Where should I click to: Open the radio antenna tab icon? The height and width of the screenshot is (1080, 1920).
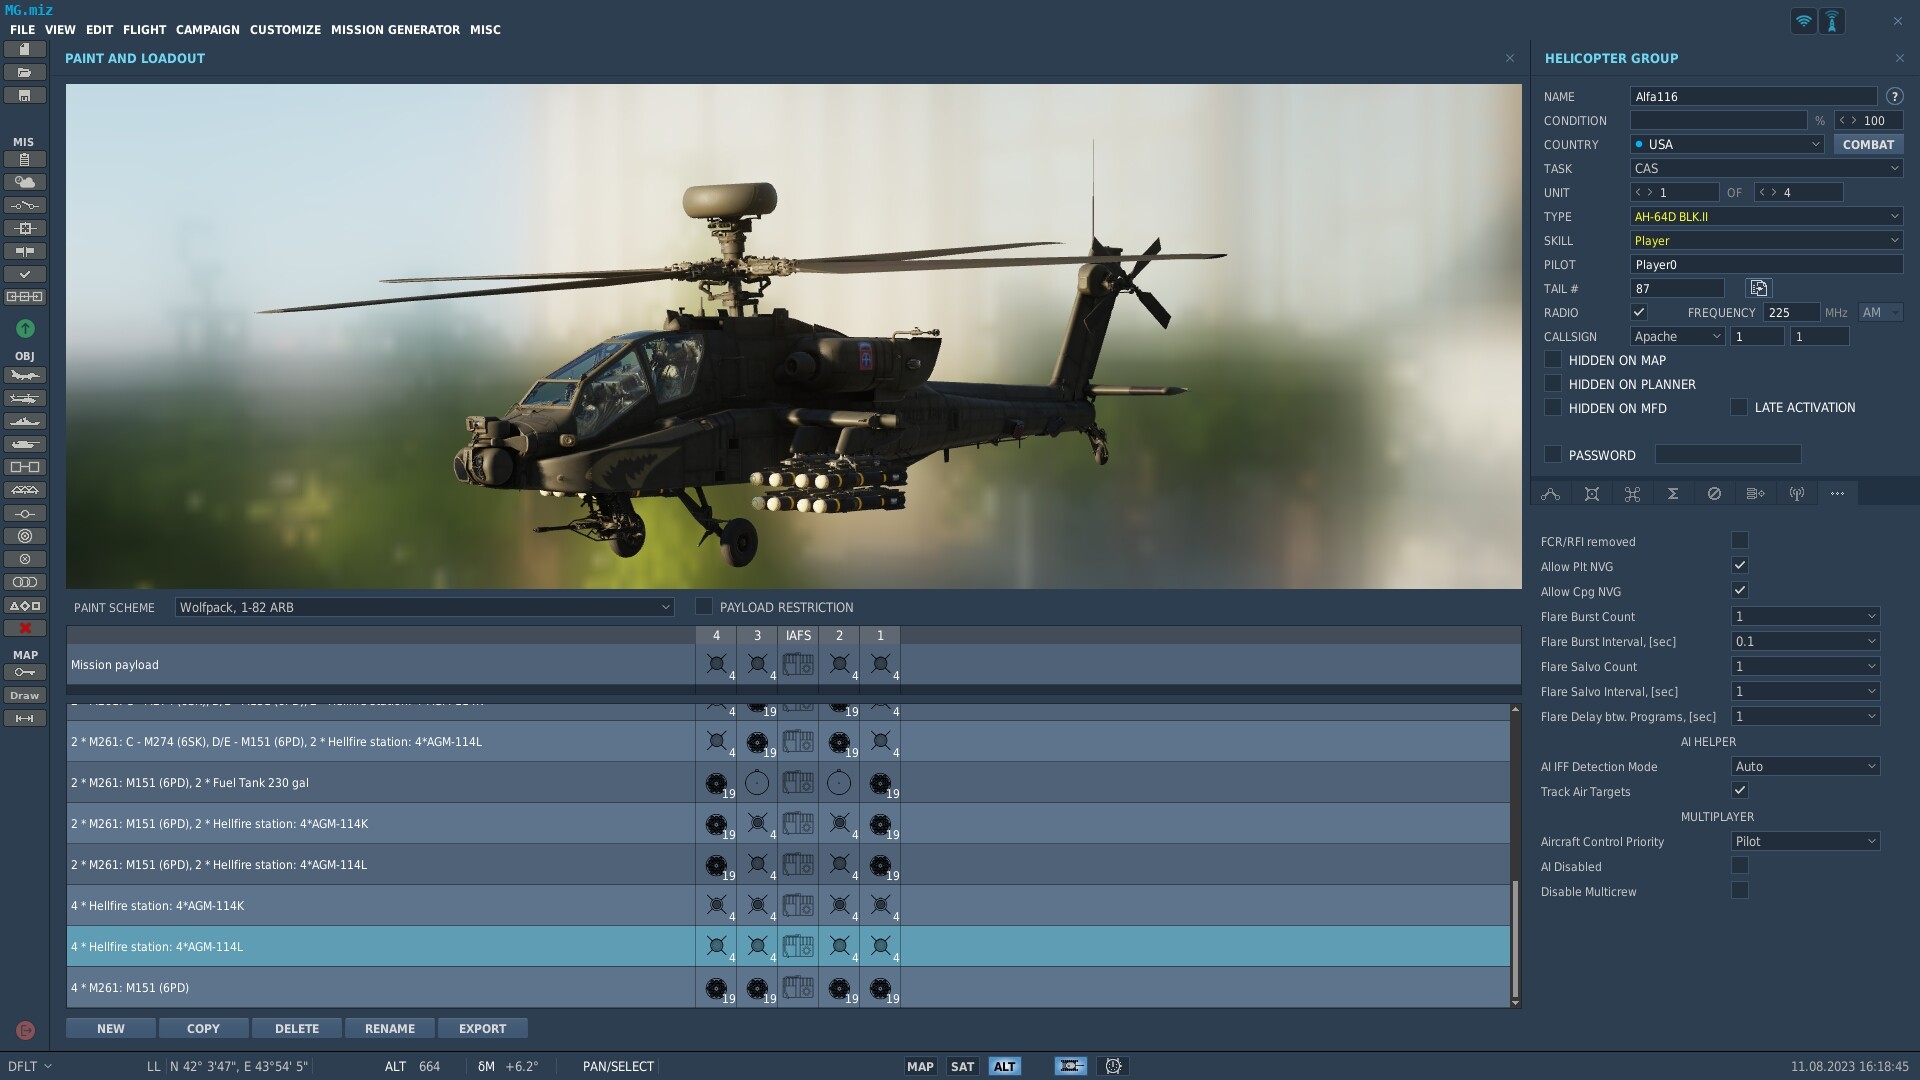[1797, 493]
